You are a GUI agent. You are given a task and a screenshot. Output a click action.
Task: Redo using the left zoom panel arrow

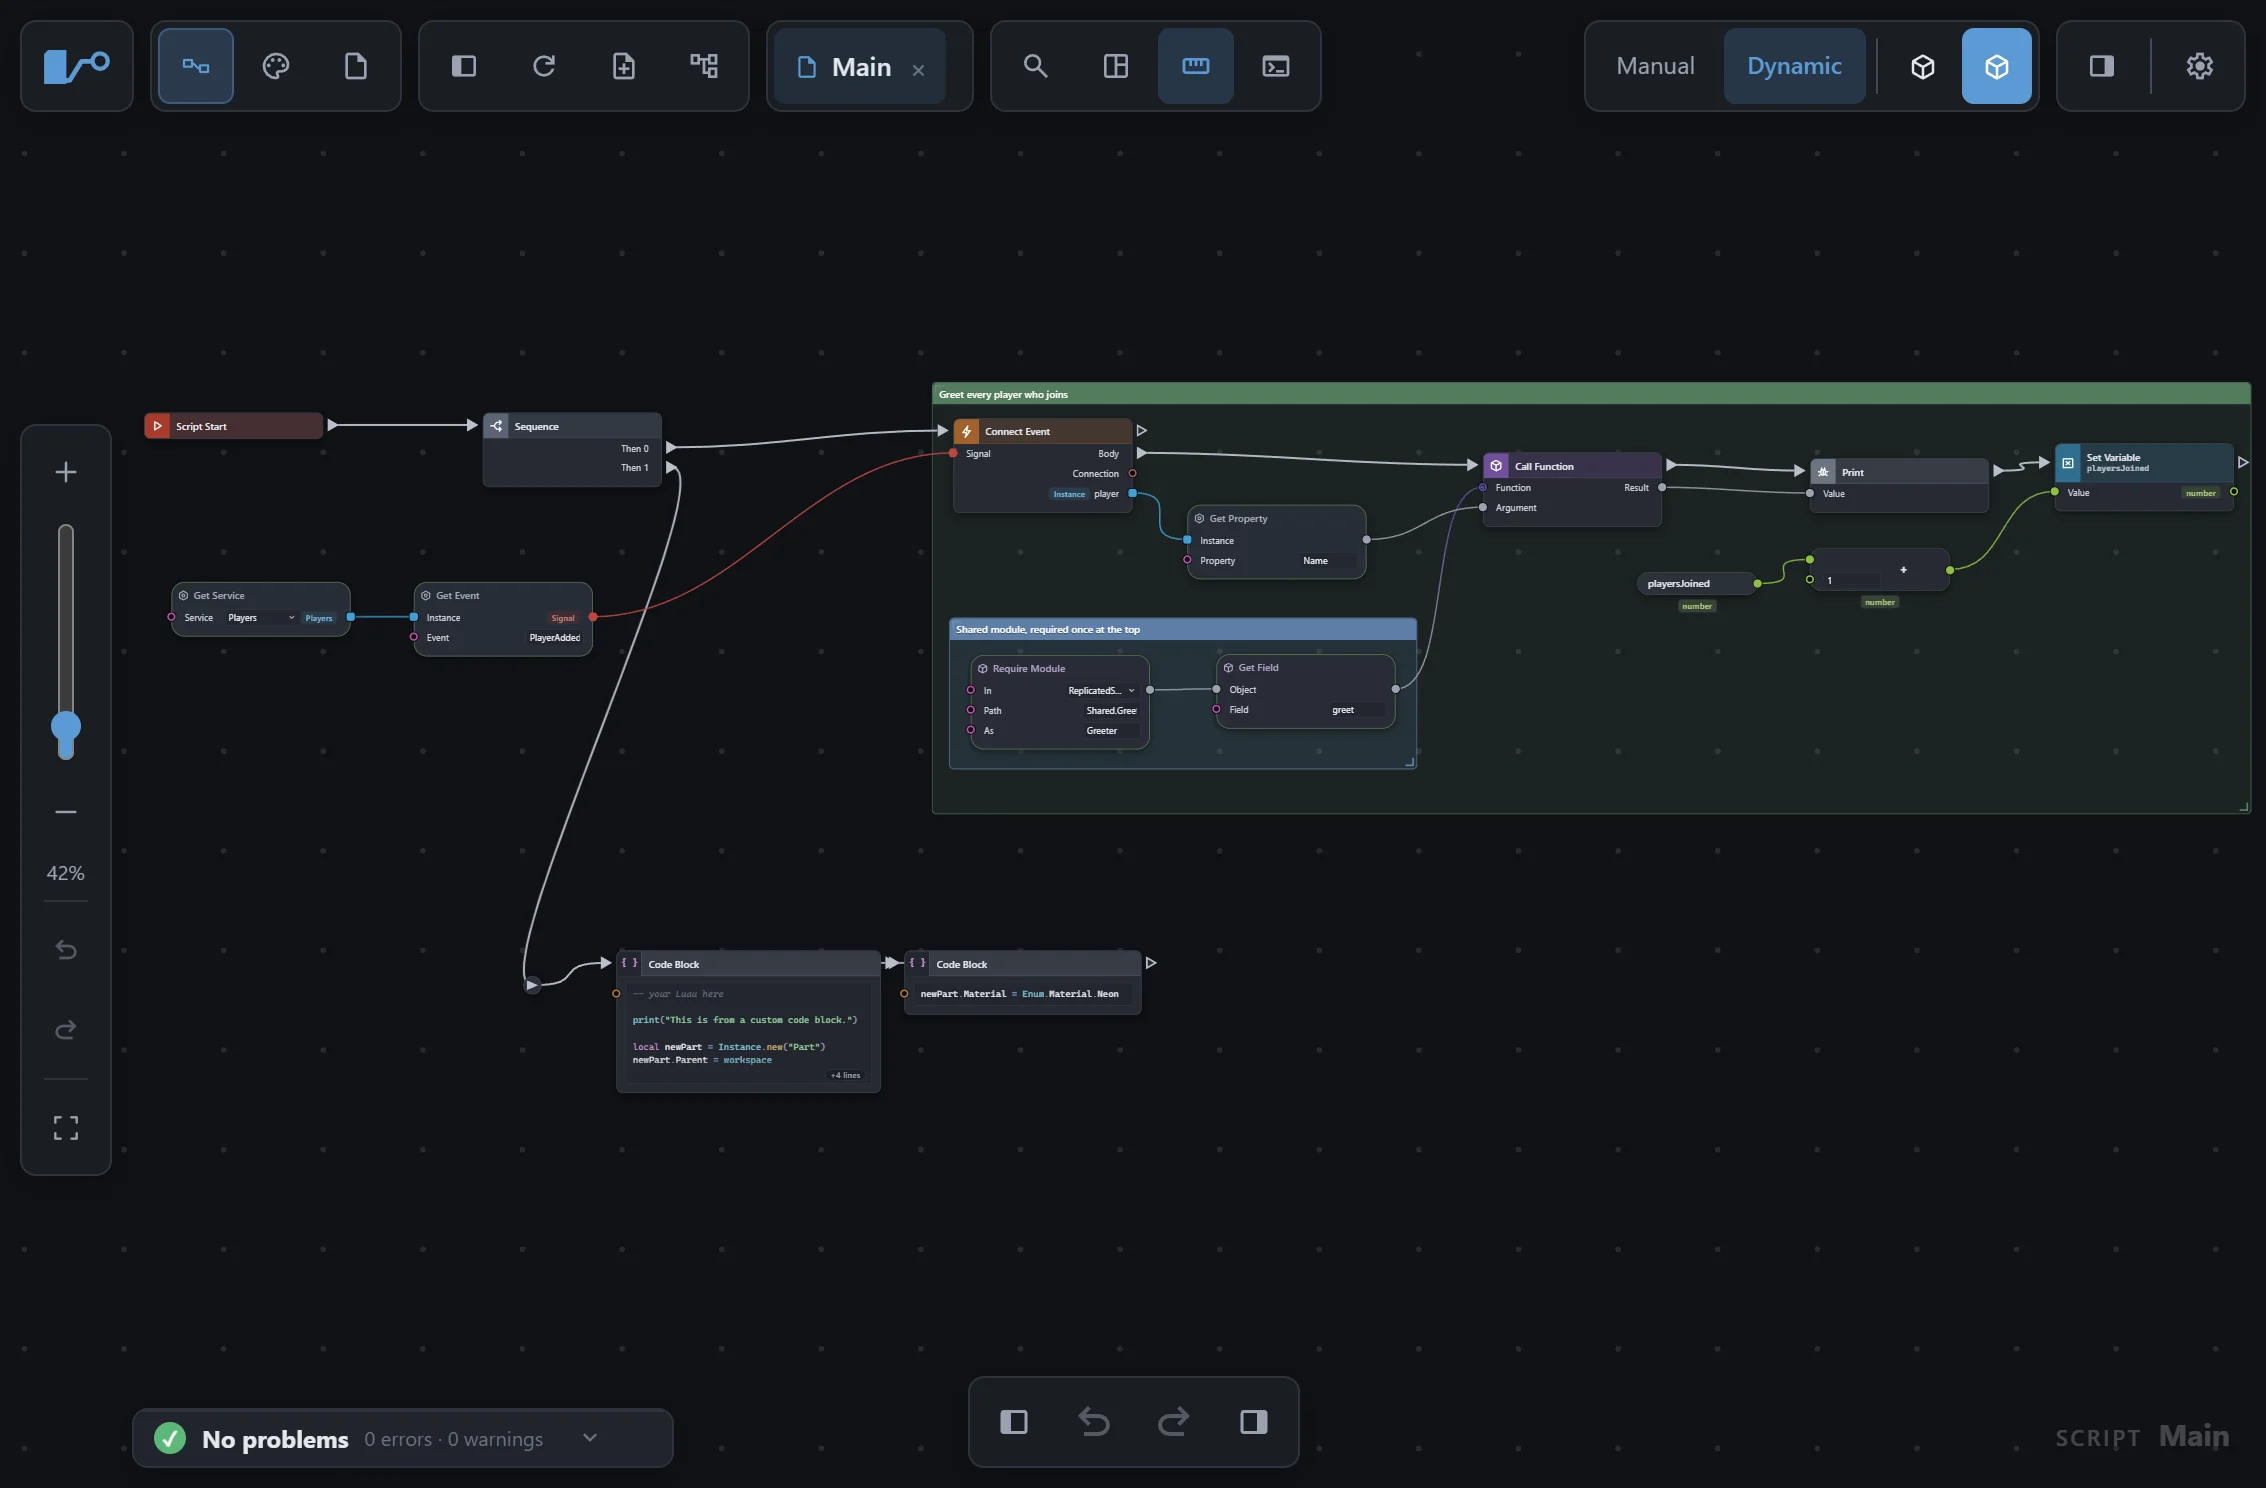pyautogui.click(x=66, y=1030)
